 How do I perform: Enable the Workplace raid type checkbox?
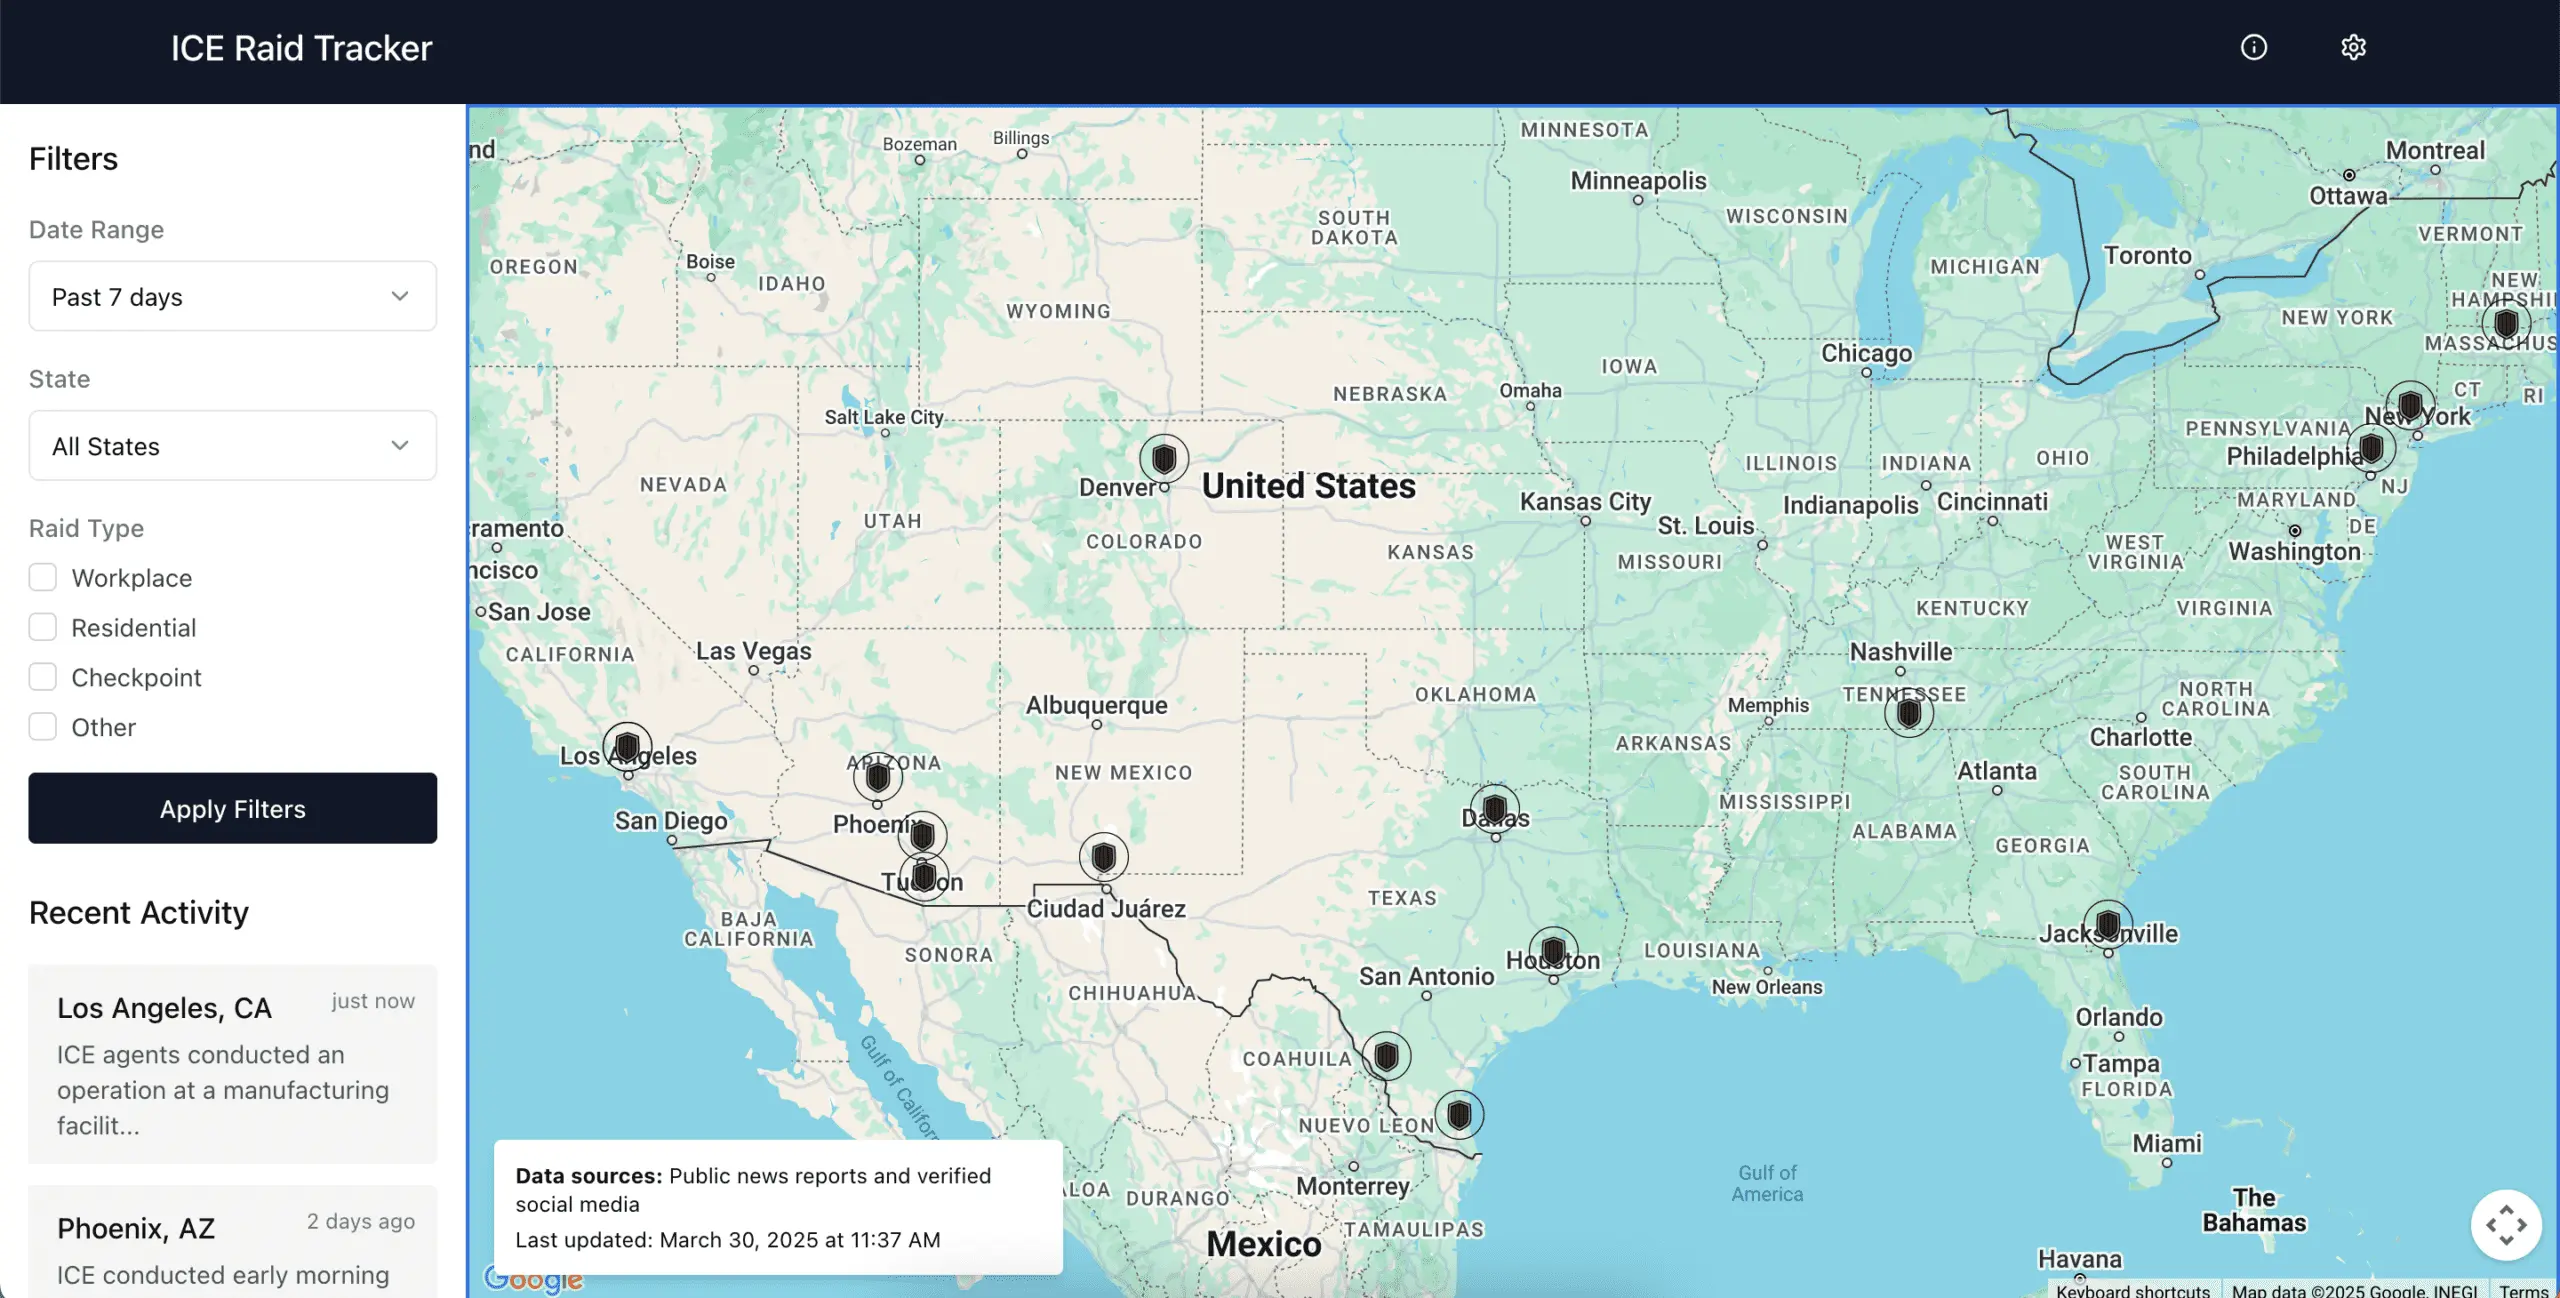pyautogui.click(x=43, y=578)
